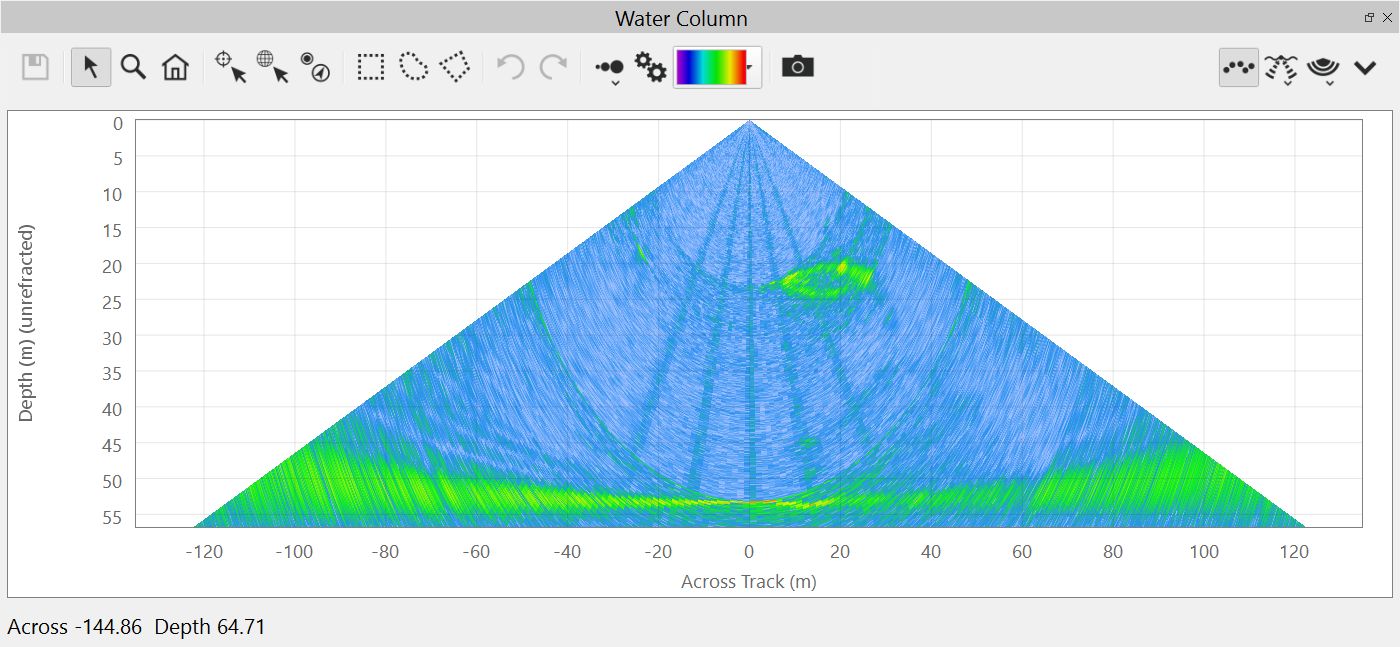The width and height of the screenshot is (1400, 647).
Task: Choose the dotted polygon selection tool
Action: tap(455, 67)
